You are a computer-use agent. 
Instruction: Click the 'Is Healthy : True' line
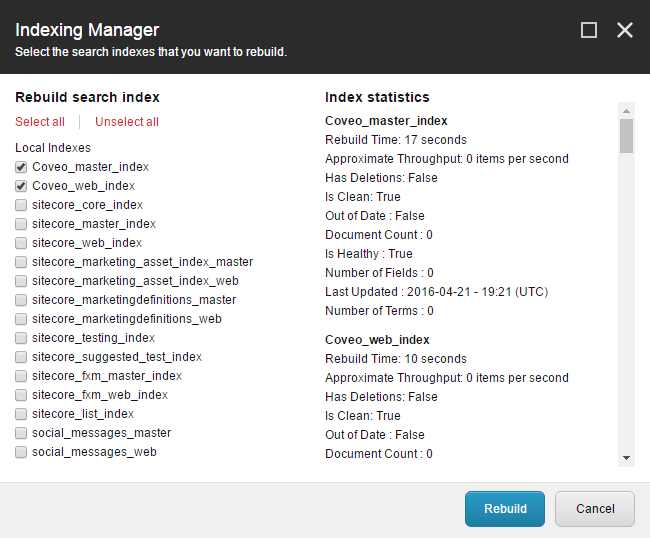click(x=369, y=254)
